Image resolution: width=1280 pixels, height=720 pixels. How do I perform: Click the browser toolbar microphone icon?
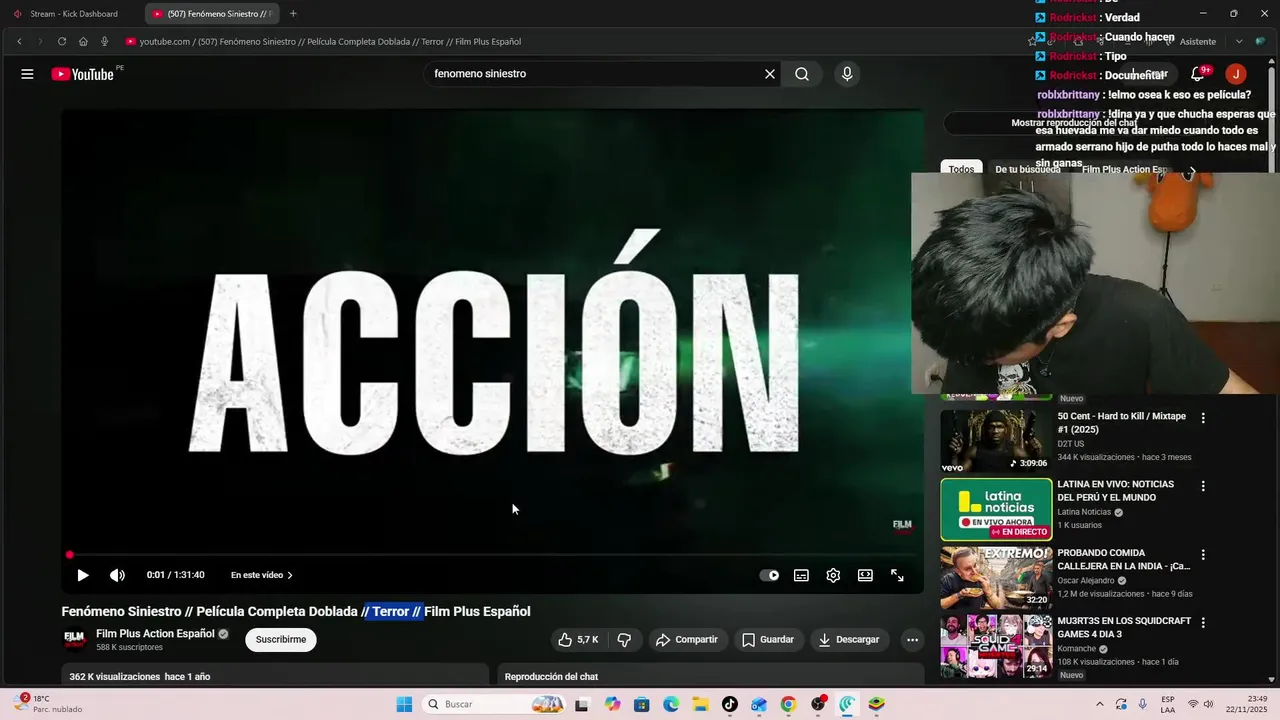(104, 41)
